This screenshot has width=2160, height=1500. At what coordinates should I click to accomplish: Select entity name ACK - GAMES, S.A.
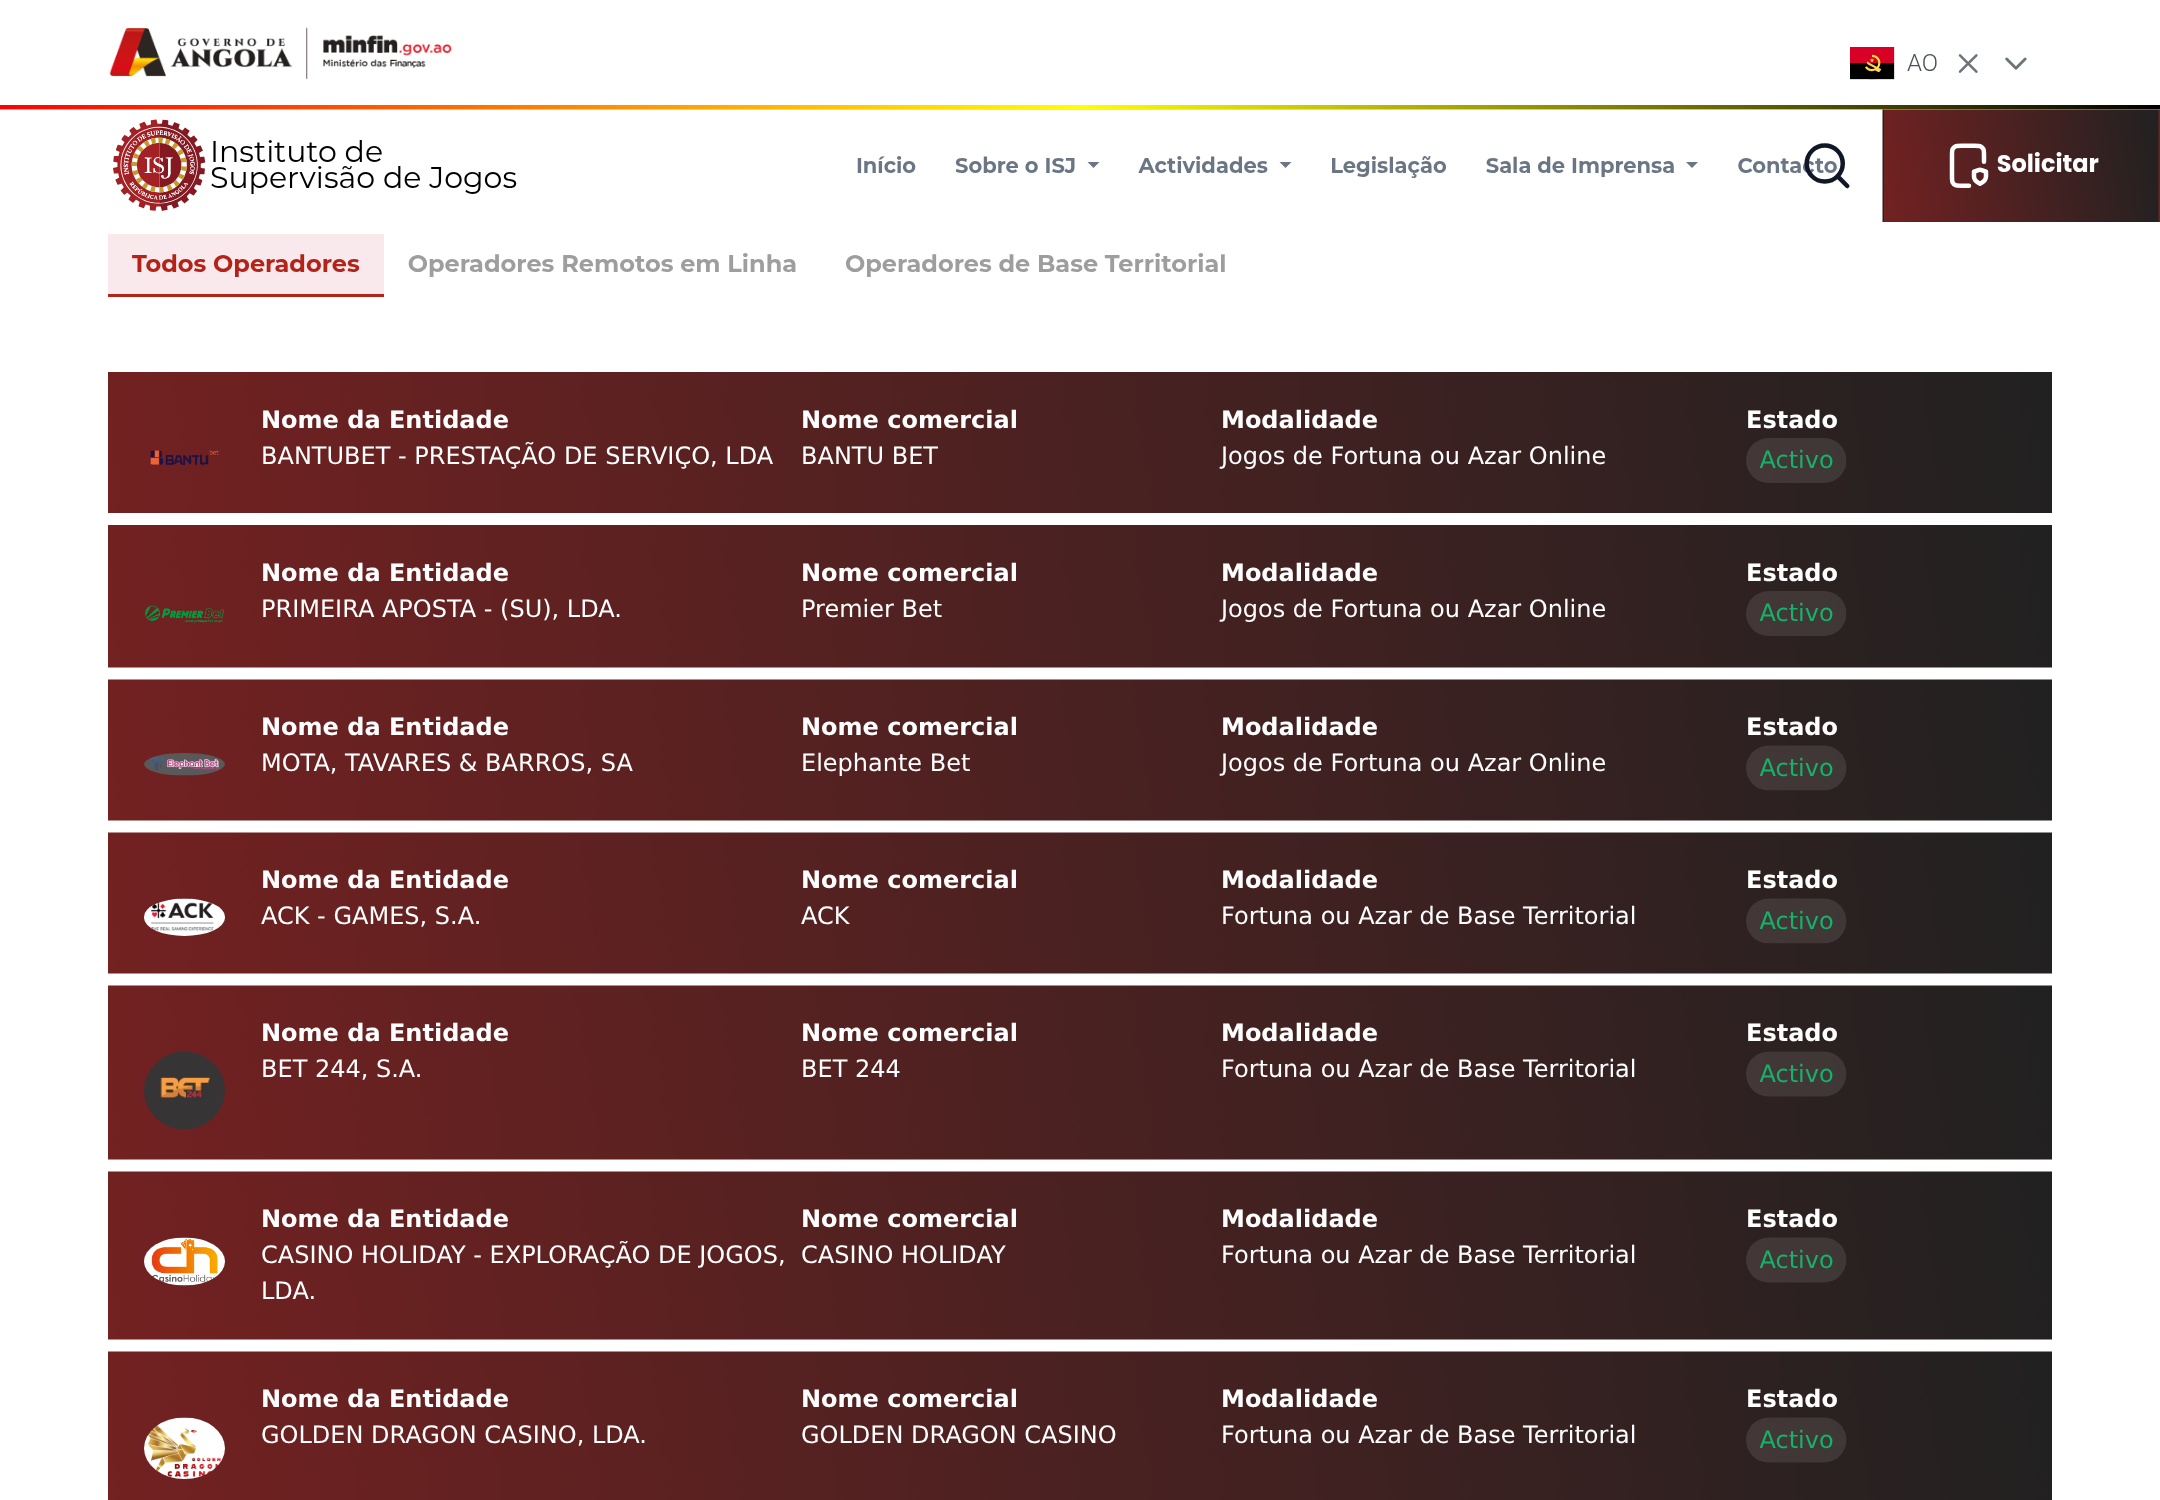coord(371,916)
